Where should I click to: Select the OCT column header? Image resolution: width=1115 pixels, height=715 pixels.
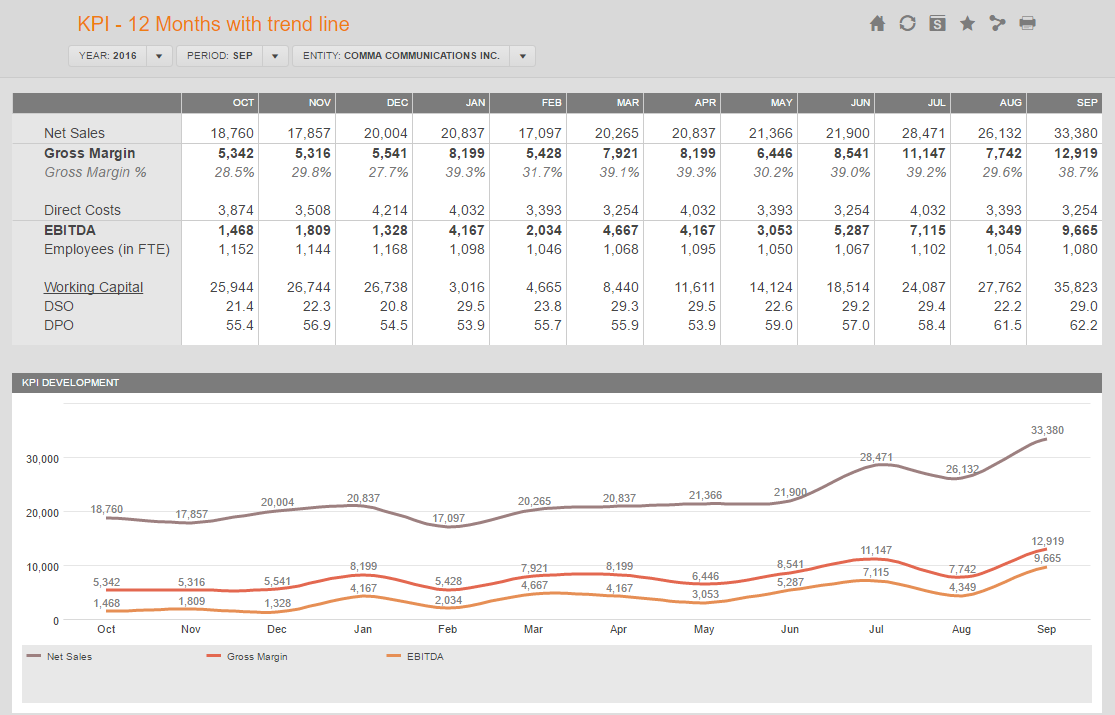point(220,103)
